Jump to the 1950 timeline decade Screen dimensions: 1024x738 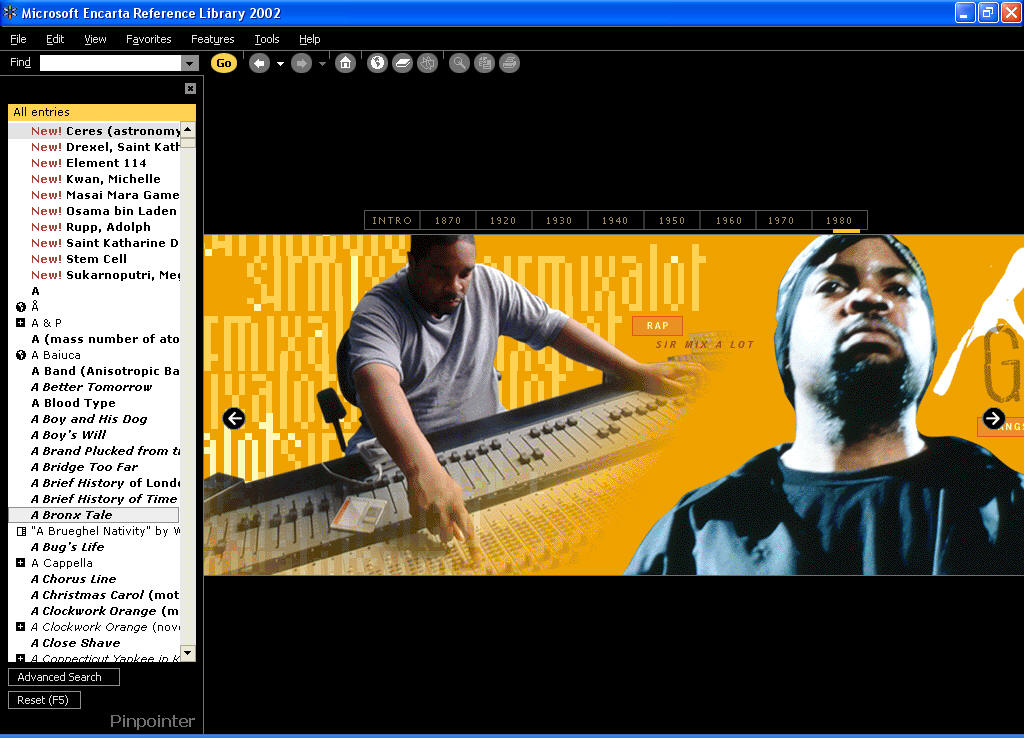click(671, 221)
